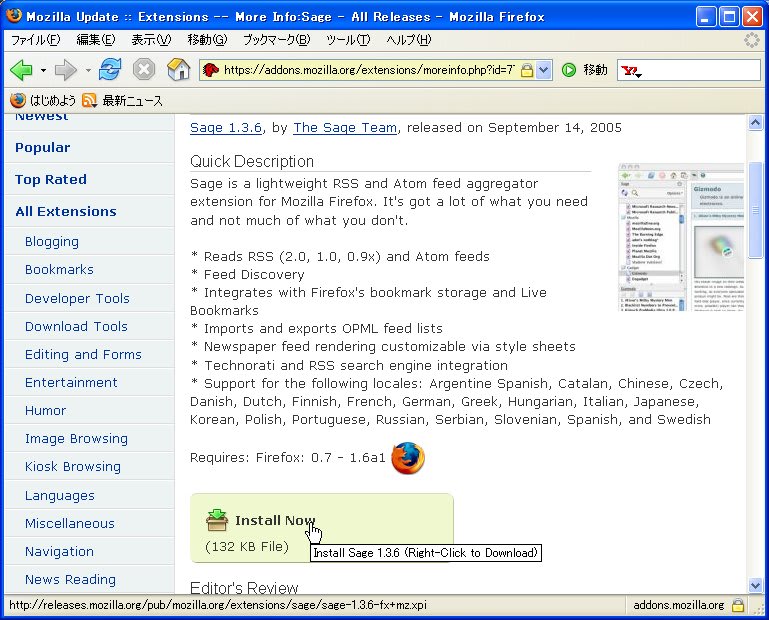This screenshot has width=769, height=620.
Task: Open the Yahoo search engine selector
Action: 632,72
